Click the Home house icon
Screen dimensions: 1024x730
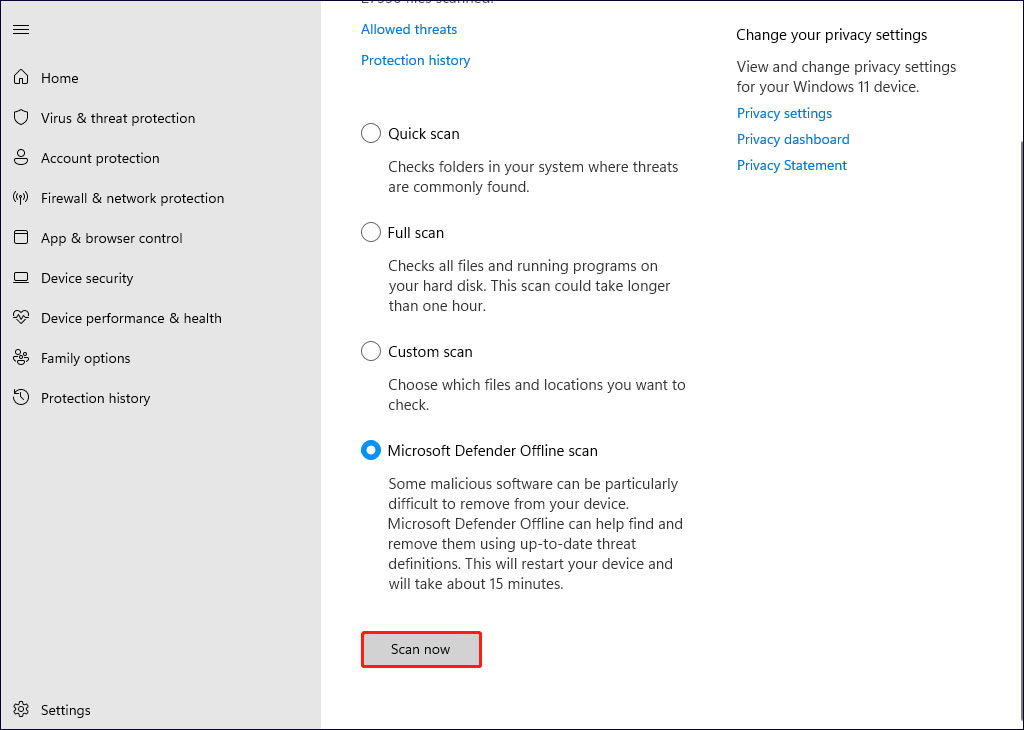point(21,78)
